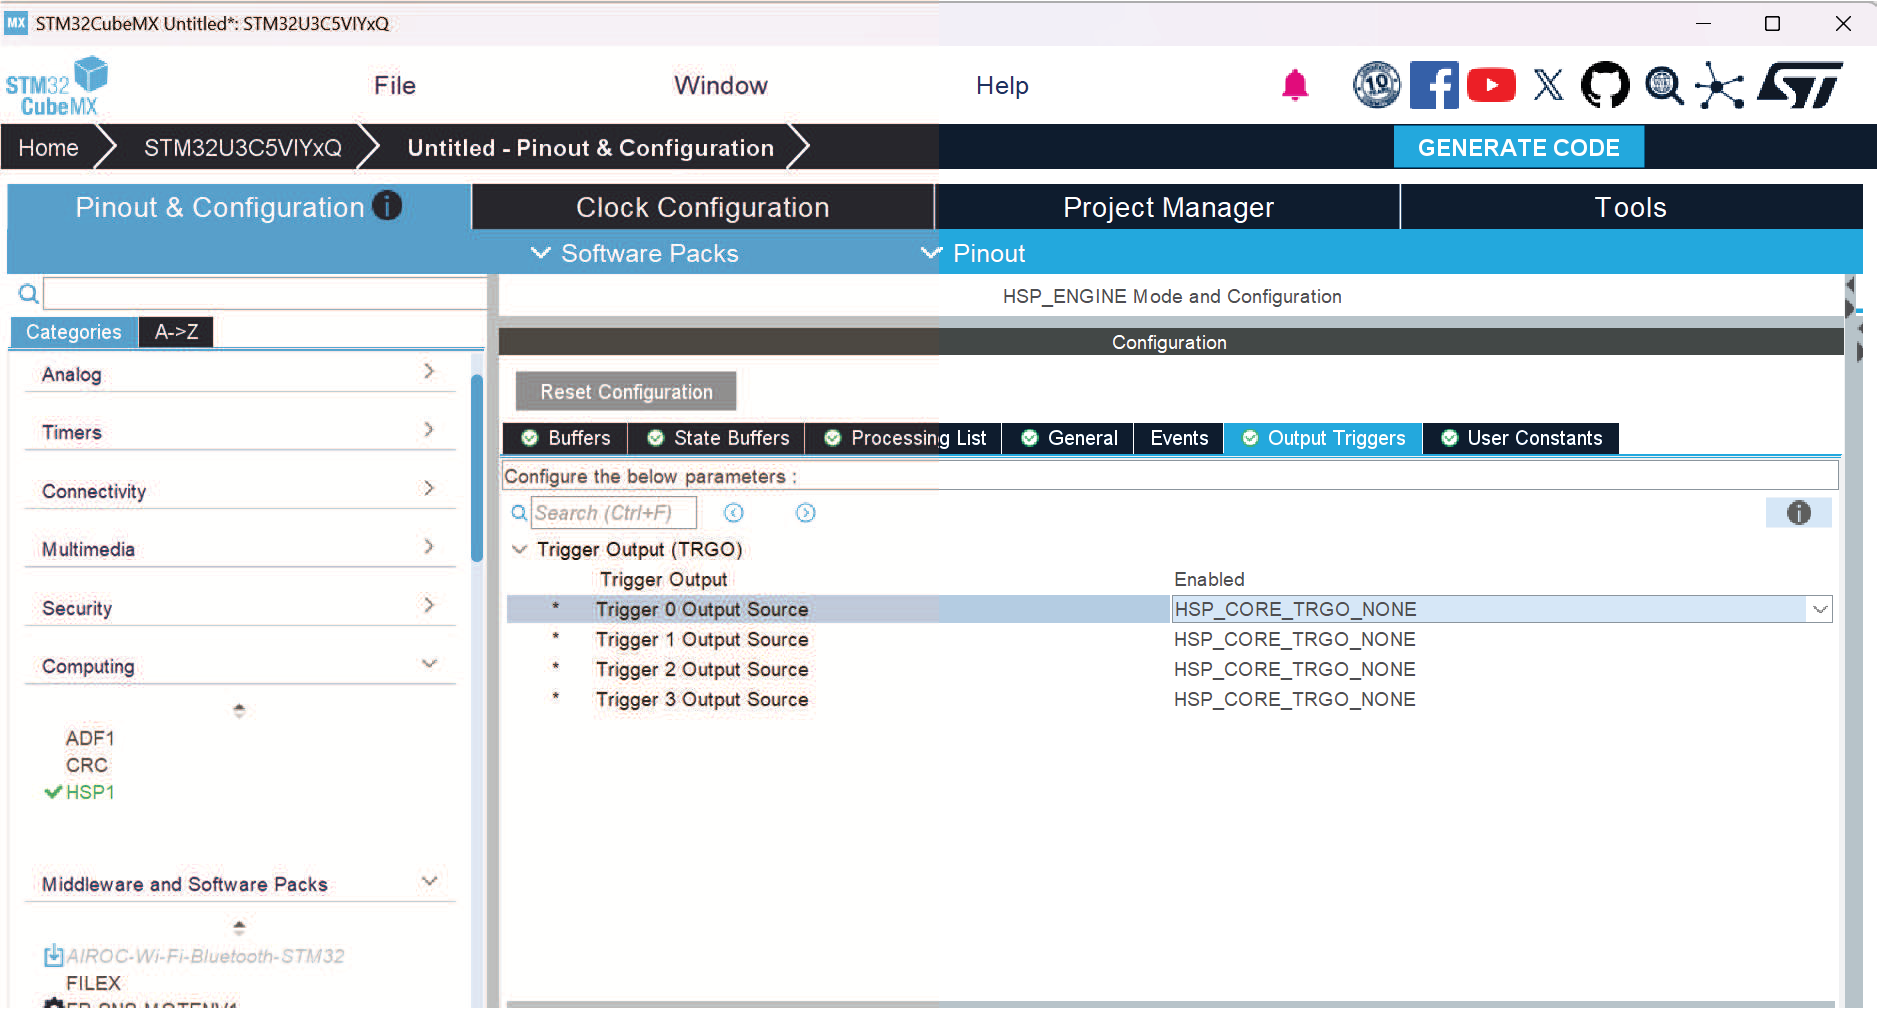This screenshot has width=1878, height=1009.
Task: Open the State Buffers tab
Action: tap(718, 438)
